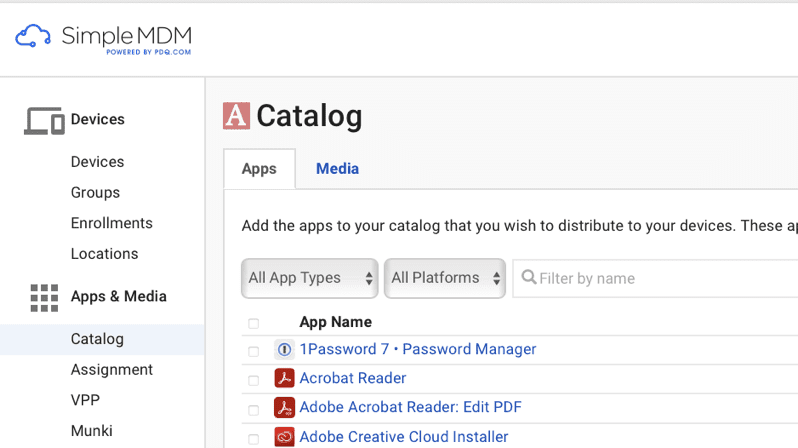798x448 pixels.
Task: Select the Acrobat Reader row checkbox
Action: [253, 380]
